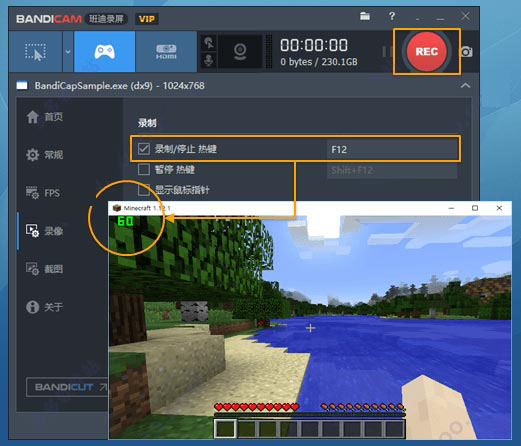
Task: Collapse the BandiCapSample.exe target bar
Action: (x=465, y=86)
